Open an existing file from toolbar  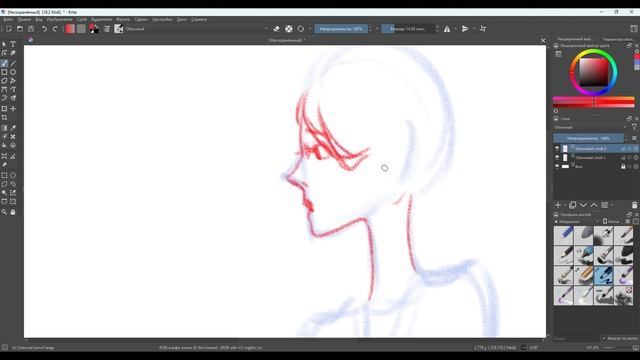[x=20, y=29]
